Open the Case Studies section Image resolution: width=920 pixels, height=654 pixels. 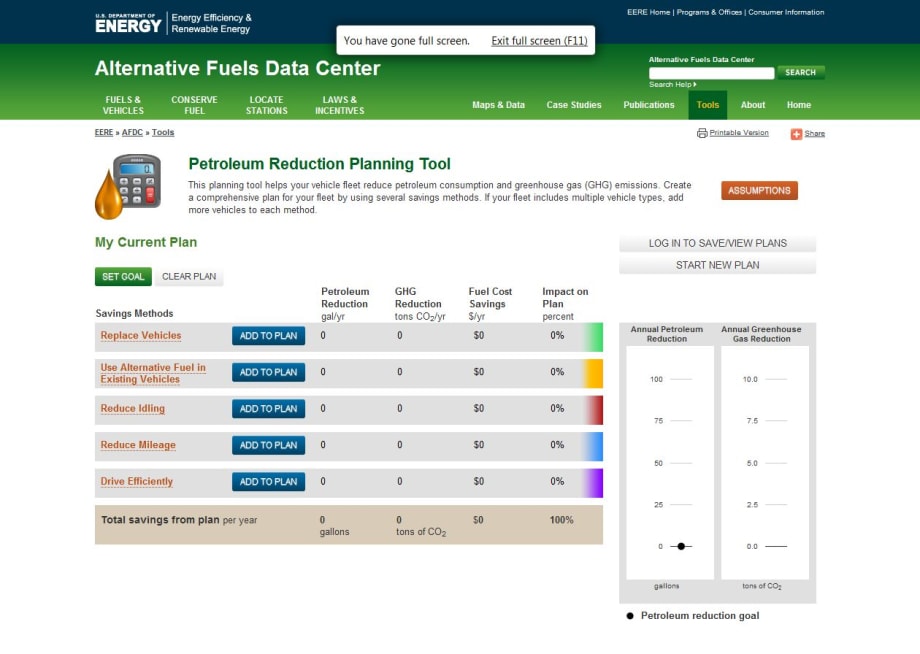(574, 105)
